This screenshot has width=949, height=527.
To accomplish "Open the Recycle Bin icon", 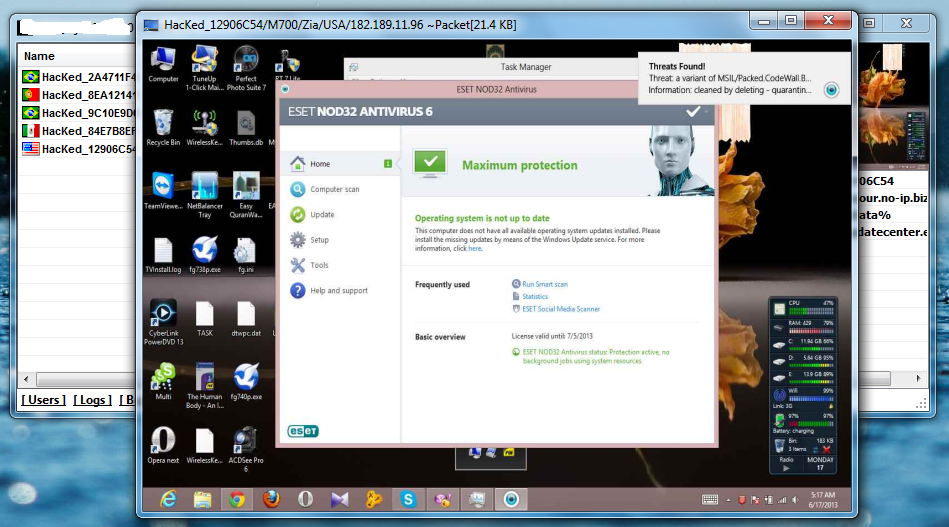I will click(163, 128).
